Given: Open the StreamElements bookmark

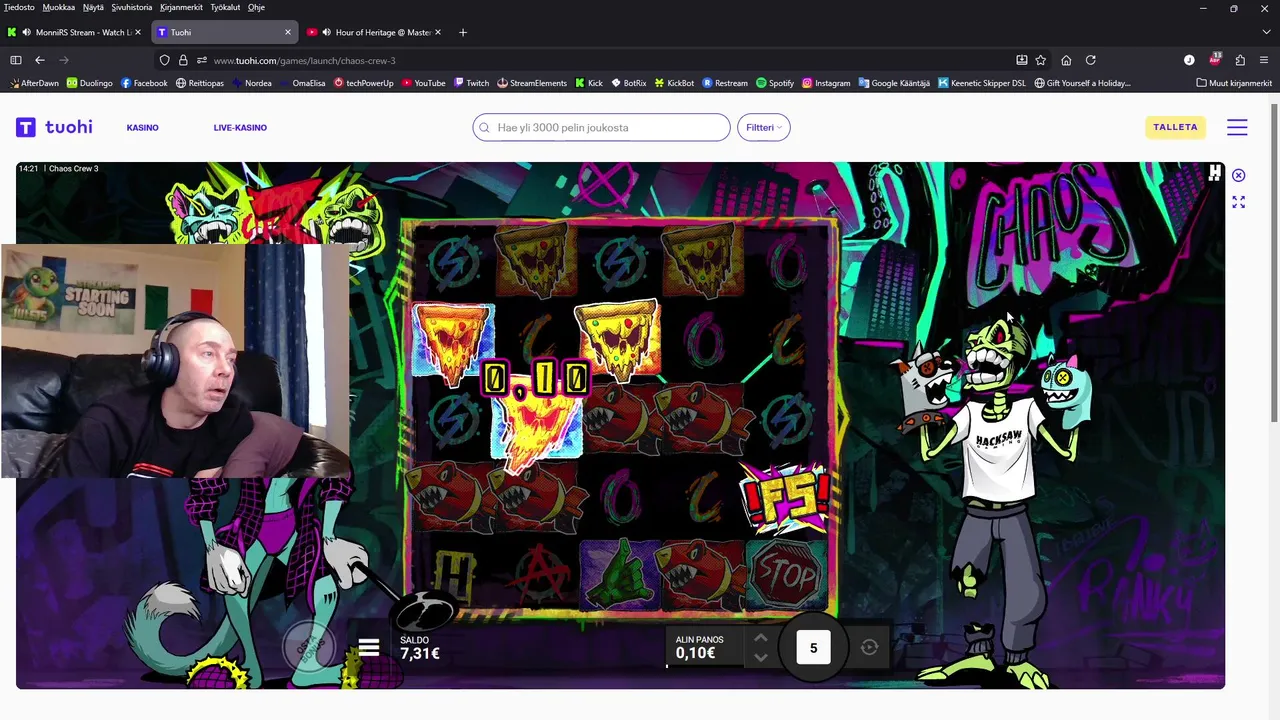Looking at the screenshot, I should click(531, 83).
